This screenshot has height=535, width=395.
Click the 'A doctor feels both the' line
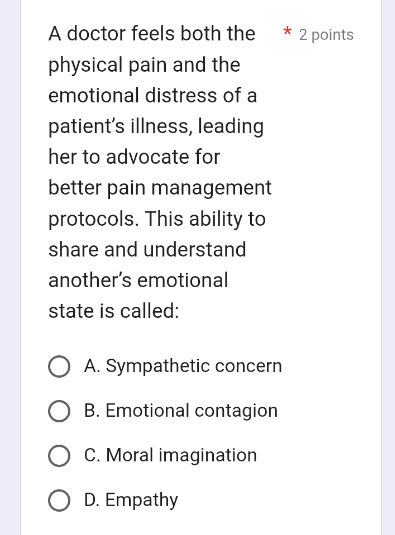tap(152, 33)
